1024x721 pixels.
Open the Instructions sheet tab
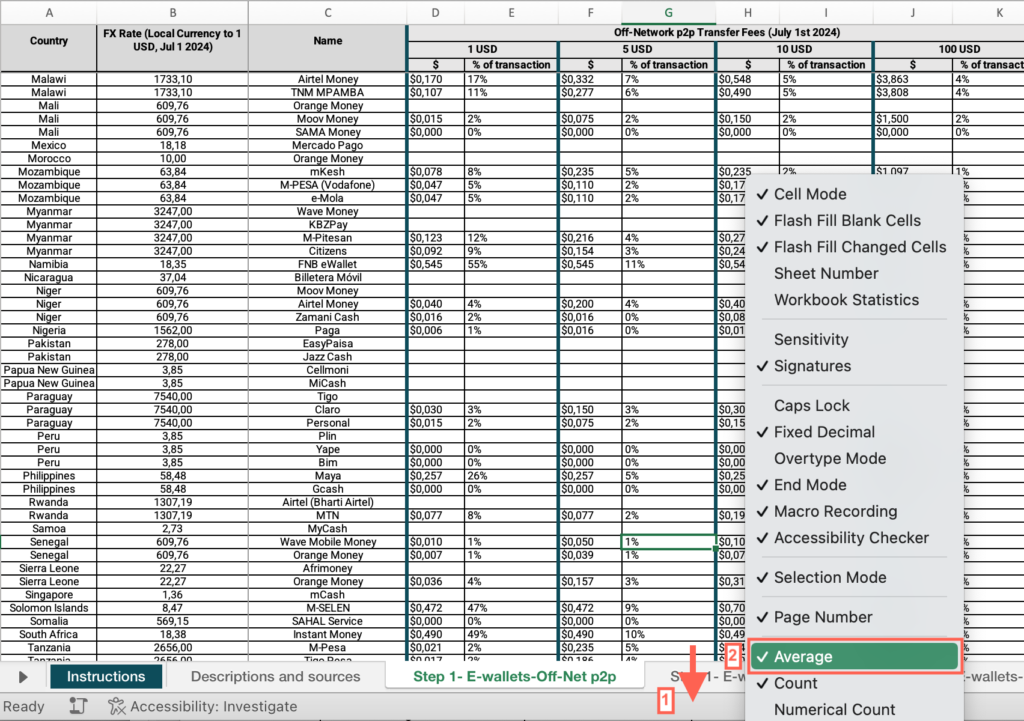[106, 677]
